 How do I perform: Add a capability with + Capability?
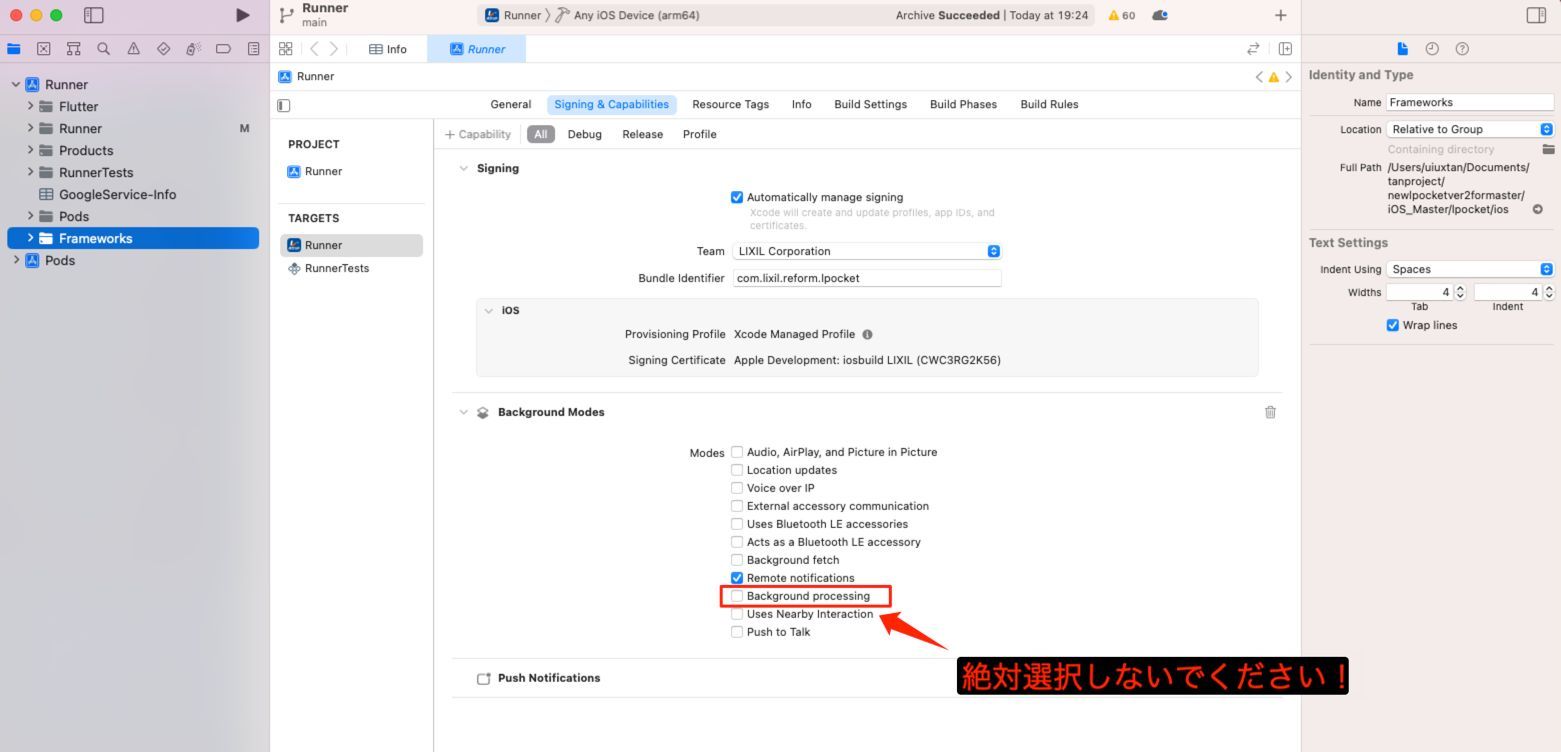[477, 134]
